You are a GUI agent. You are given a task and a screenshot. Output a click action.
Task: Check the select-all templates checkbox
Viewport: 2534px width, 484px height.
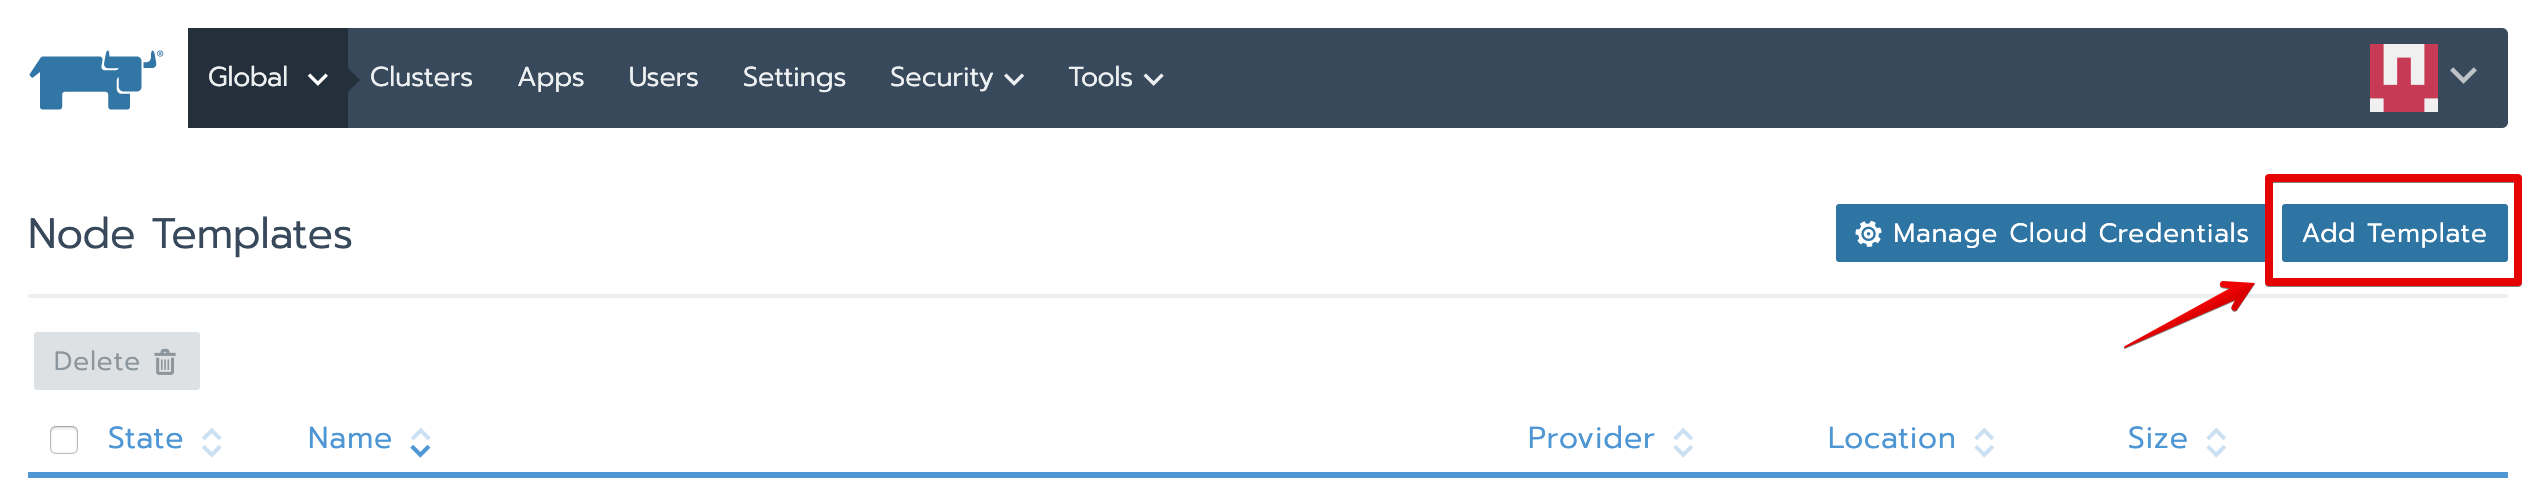64,440
